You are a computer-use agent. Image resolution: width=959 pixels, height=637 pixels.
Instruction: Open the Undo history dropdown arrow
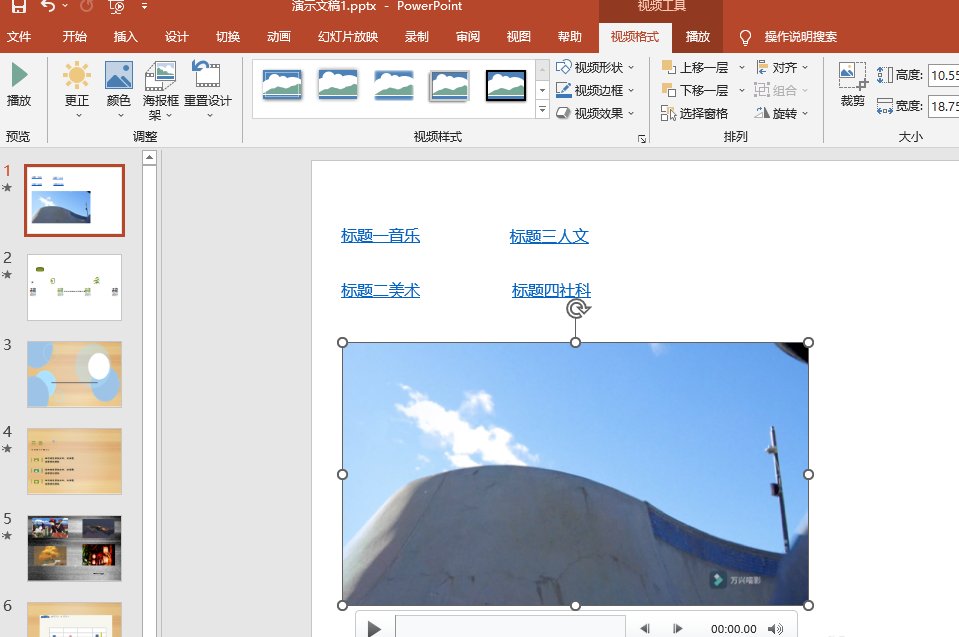click(x=65, y=6)
